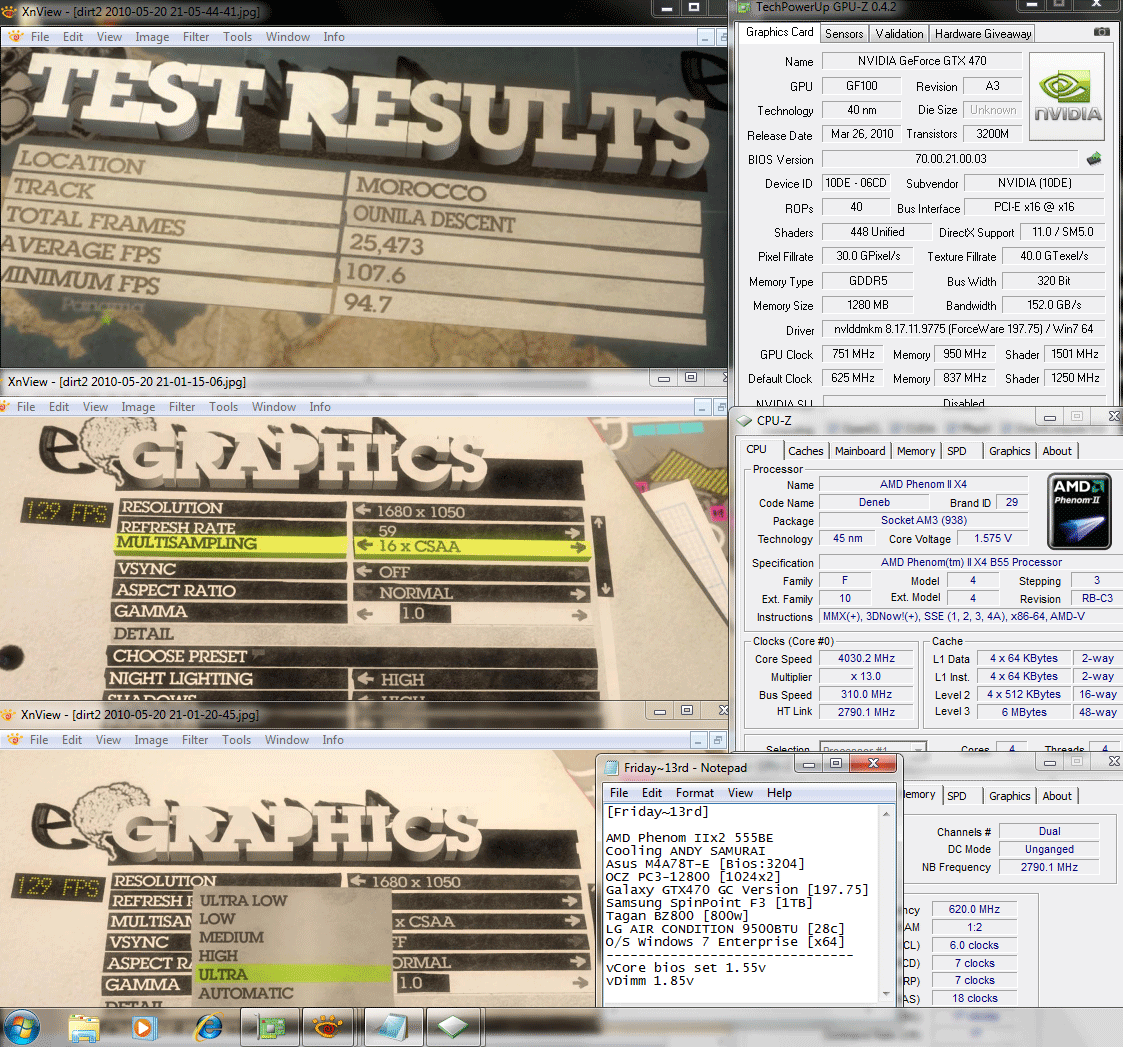Screen dimensions: 1123x1047
Task: Click the NB Frequency value 2790.1 MHz
Action: pos(1049,867)
